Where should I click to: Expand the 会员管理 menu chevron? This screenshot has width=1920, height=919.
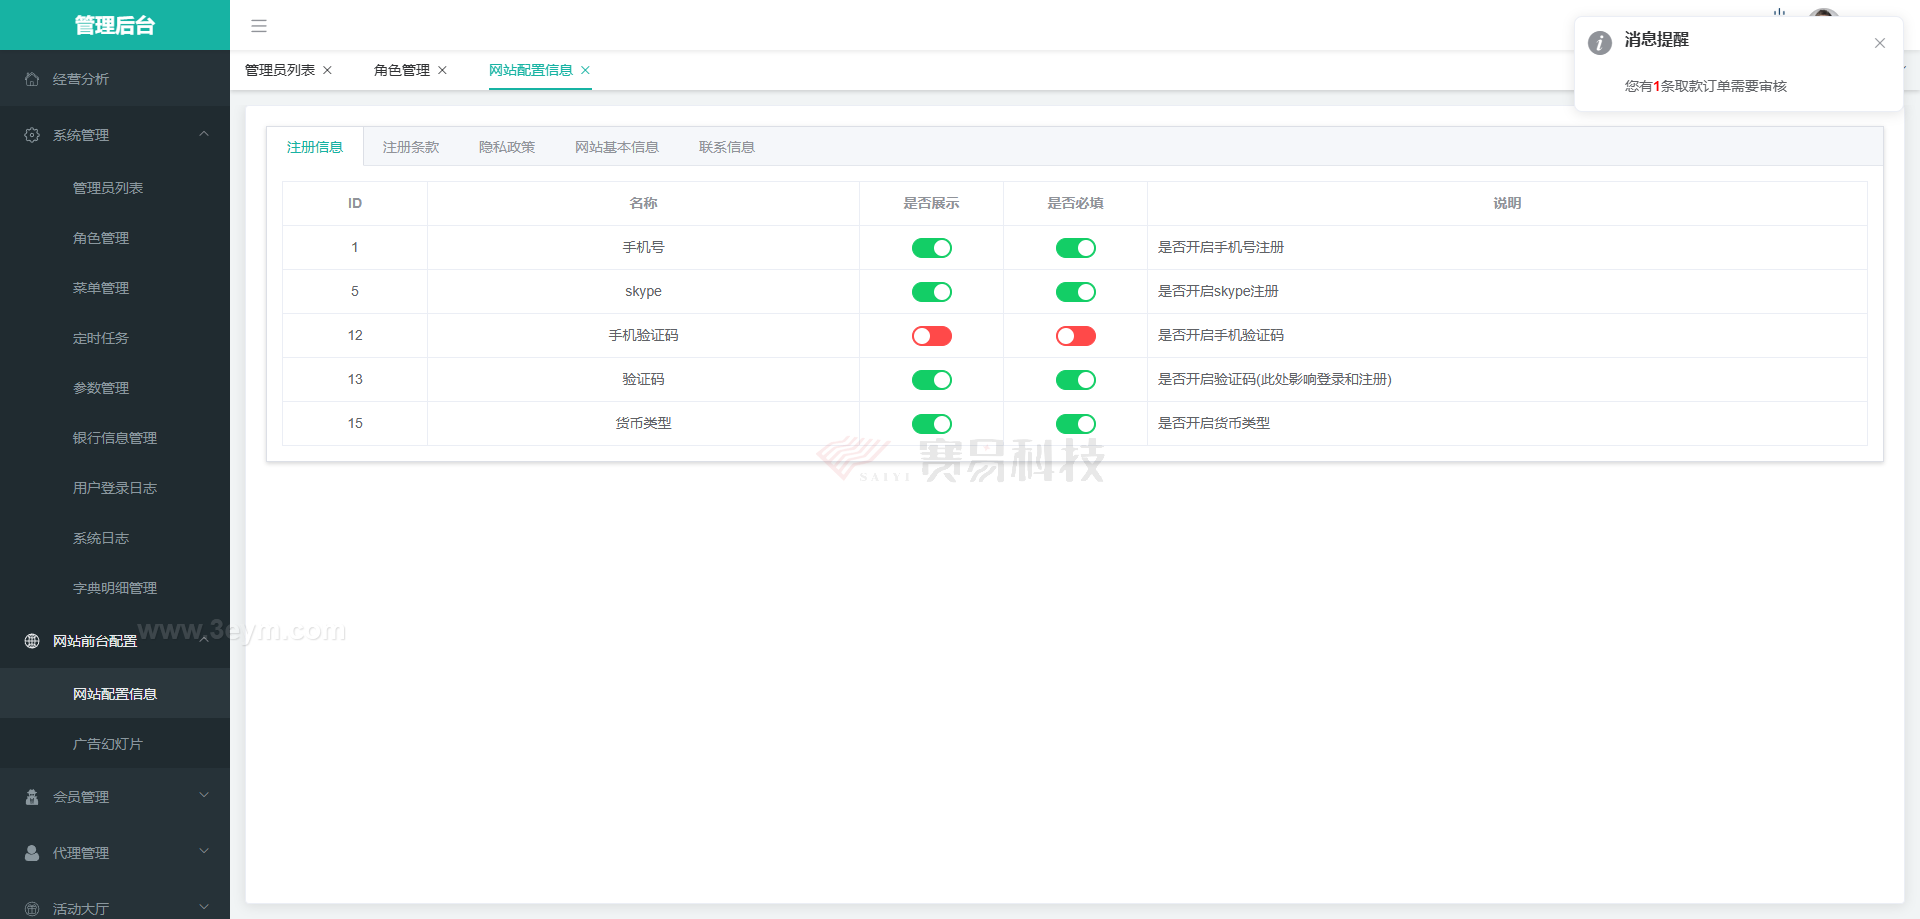(204, 796)
